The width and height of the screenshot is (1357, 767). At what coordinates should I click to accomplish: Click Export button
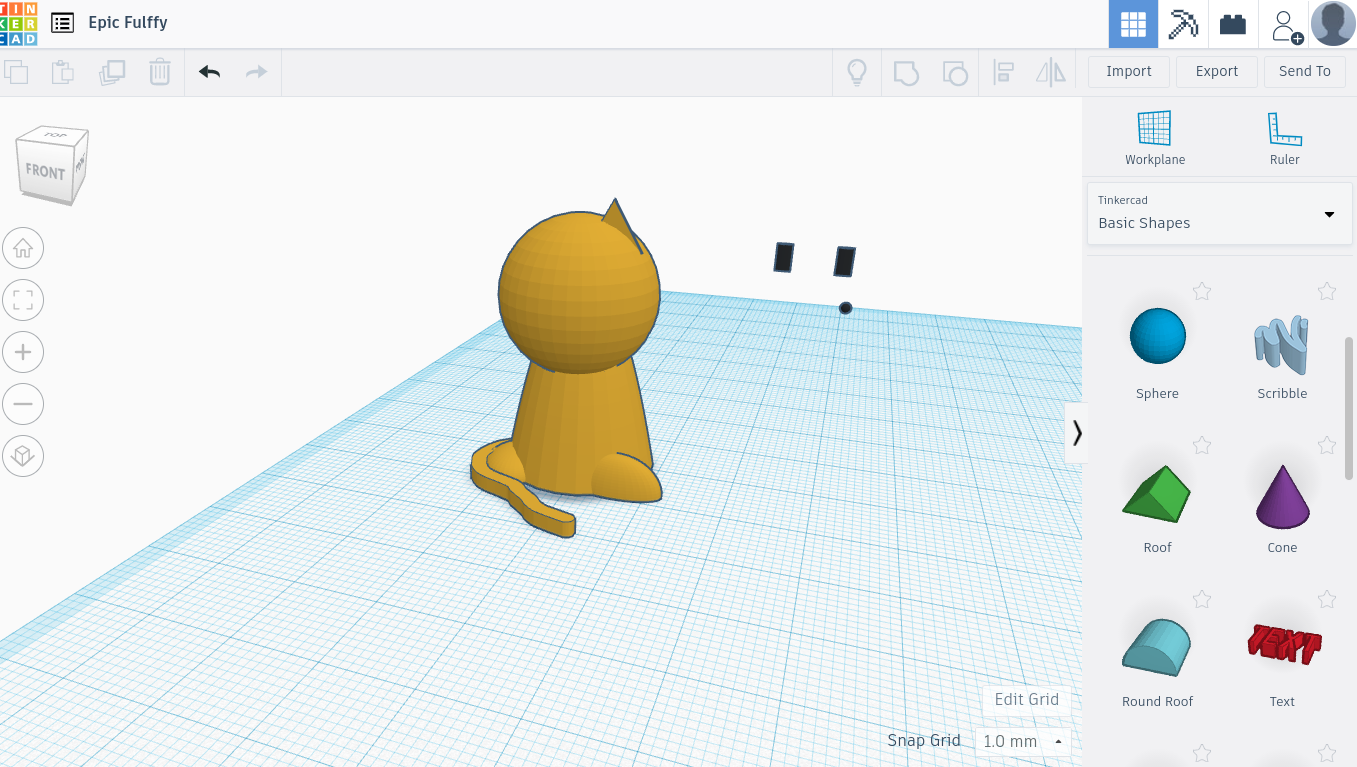click(x=1217, y=71)
